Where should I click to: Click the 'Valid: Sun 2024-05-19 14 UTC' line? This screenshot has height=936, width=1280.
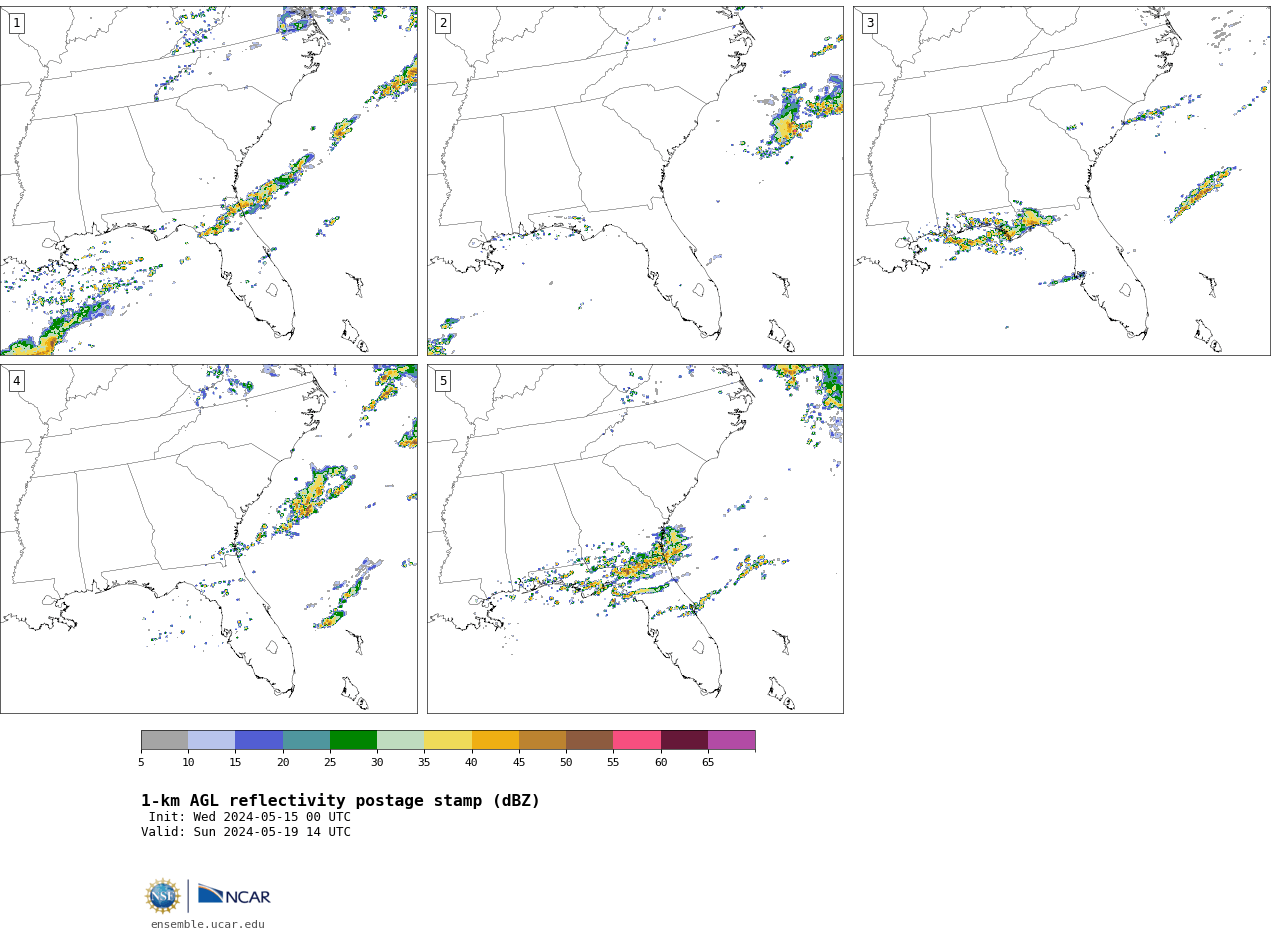point(246,832)
